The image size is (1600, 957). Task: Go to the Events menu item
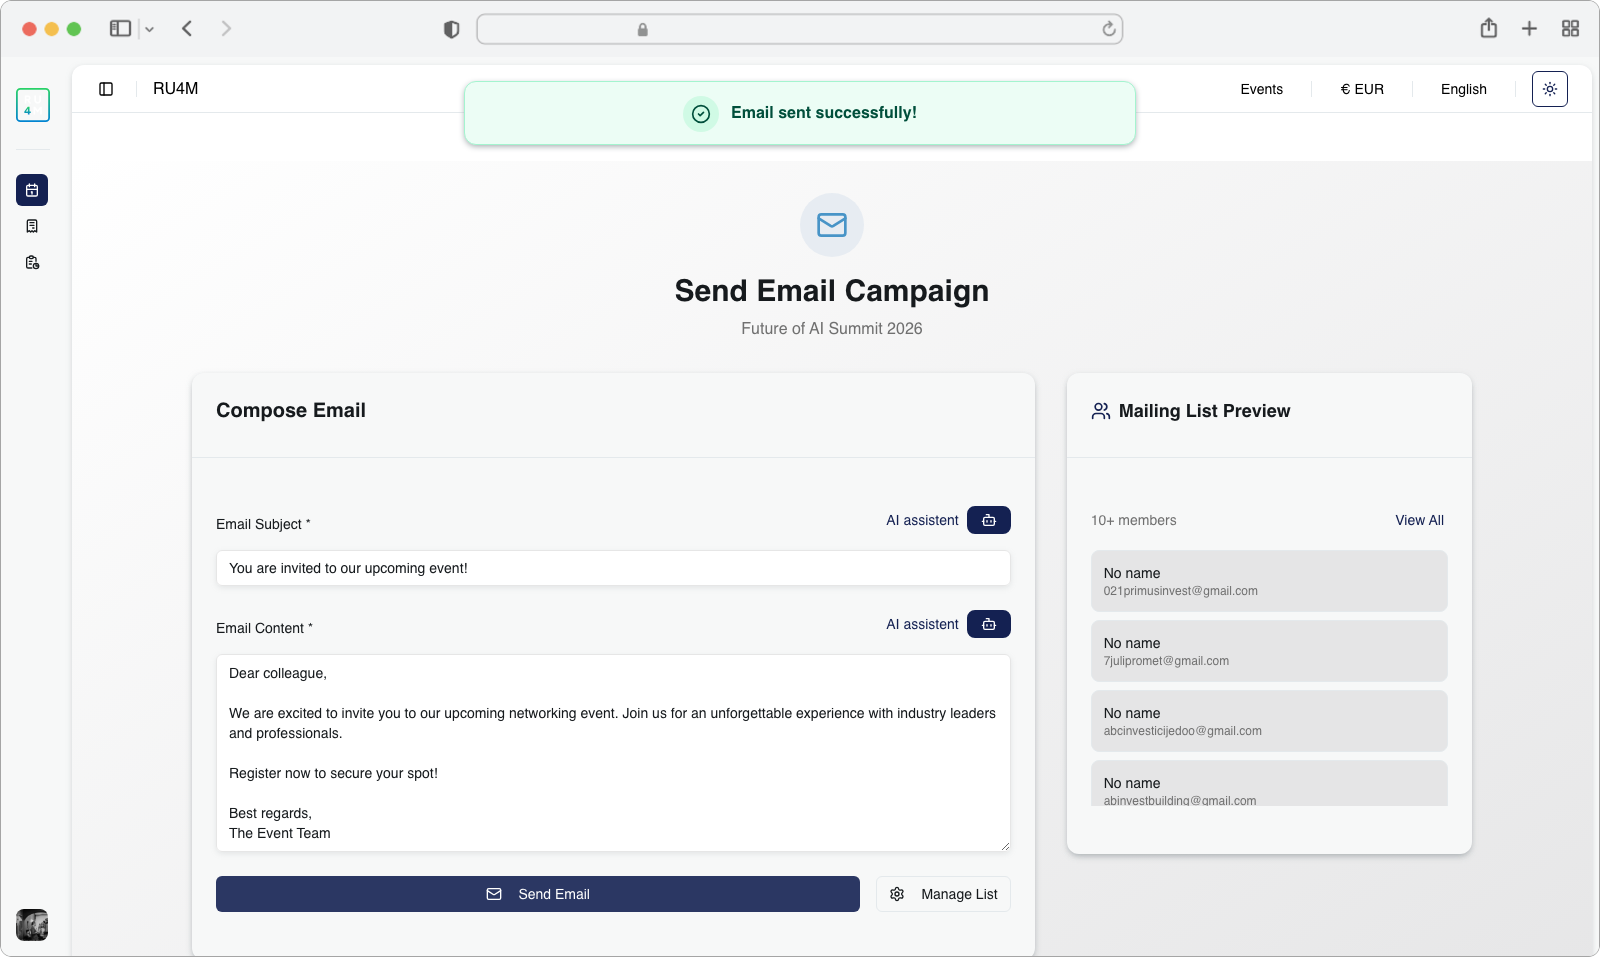click(x=1261, y=89)
